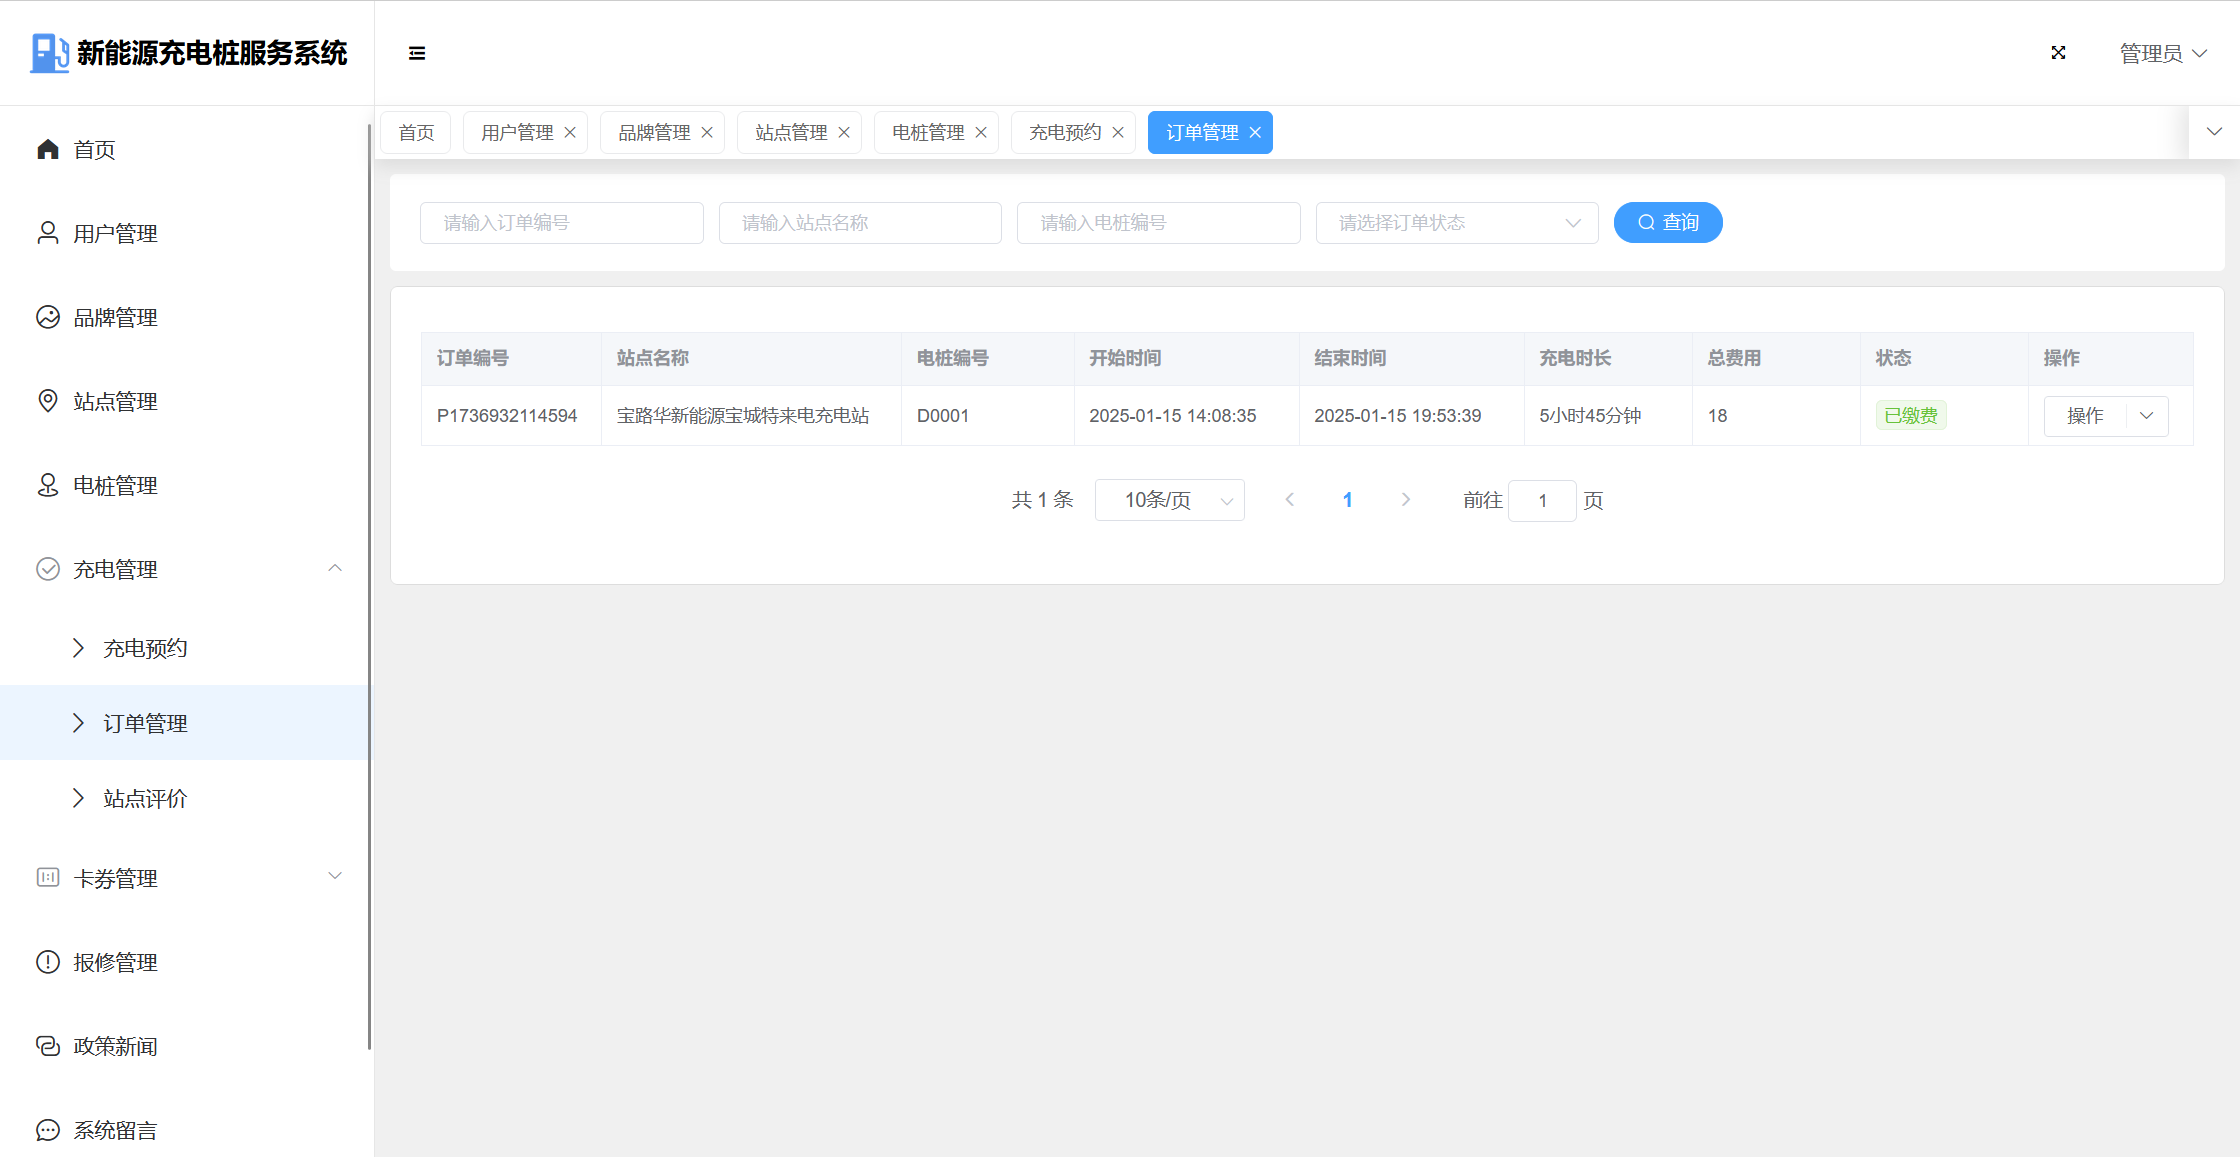Image resolution: width=2240 pixels, height=1157 pixels.
Task: Click the 查询 search button
Action: pos(1667,223)
